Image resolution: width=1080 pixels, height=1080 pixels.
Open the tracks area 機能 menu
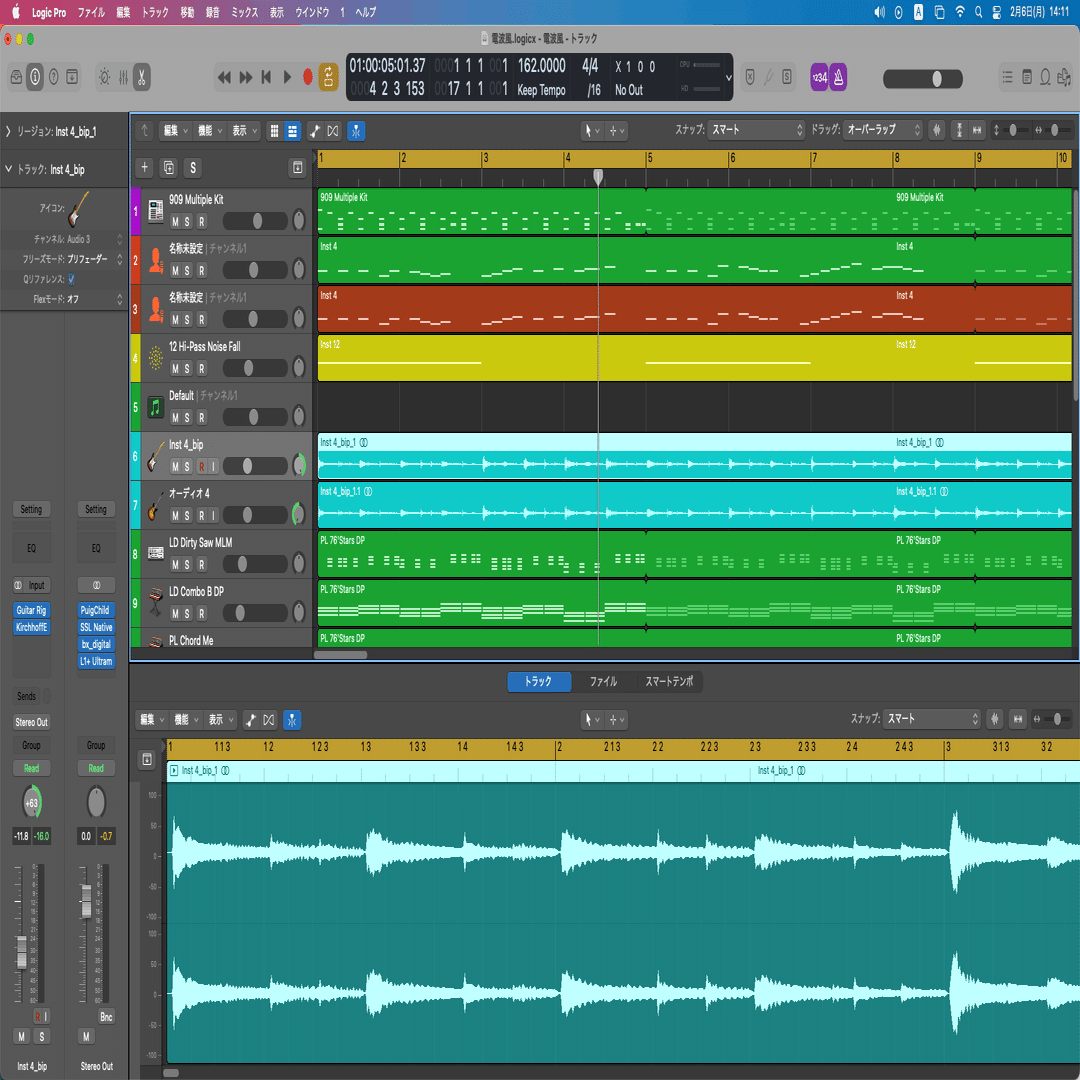[210, 130]
